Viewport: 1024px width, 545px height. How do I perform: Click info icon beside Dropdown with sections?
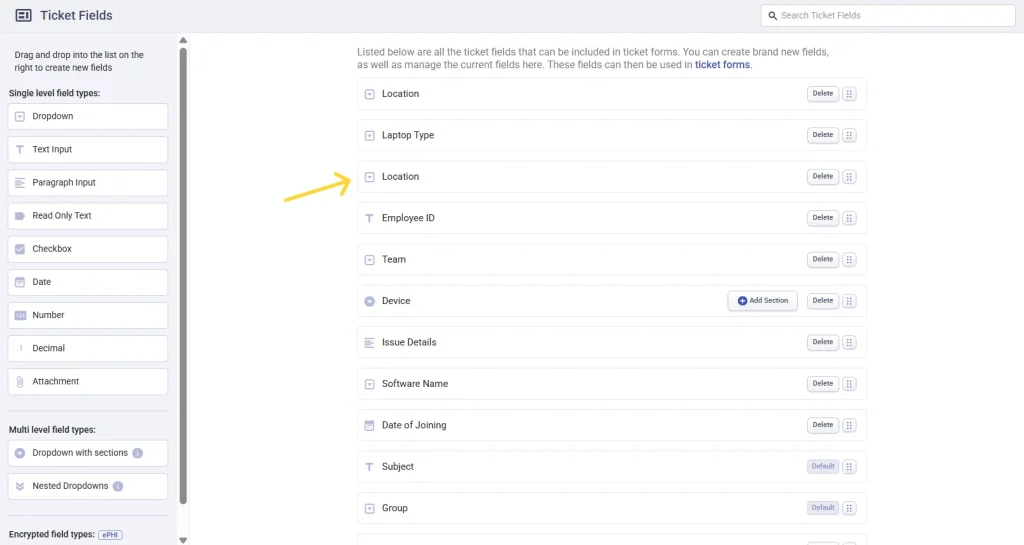point(138,453)
